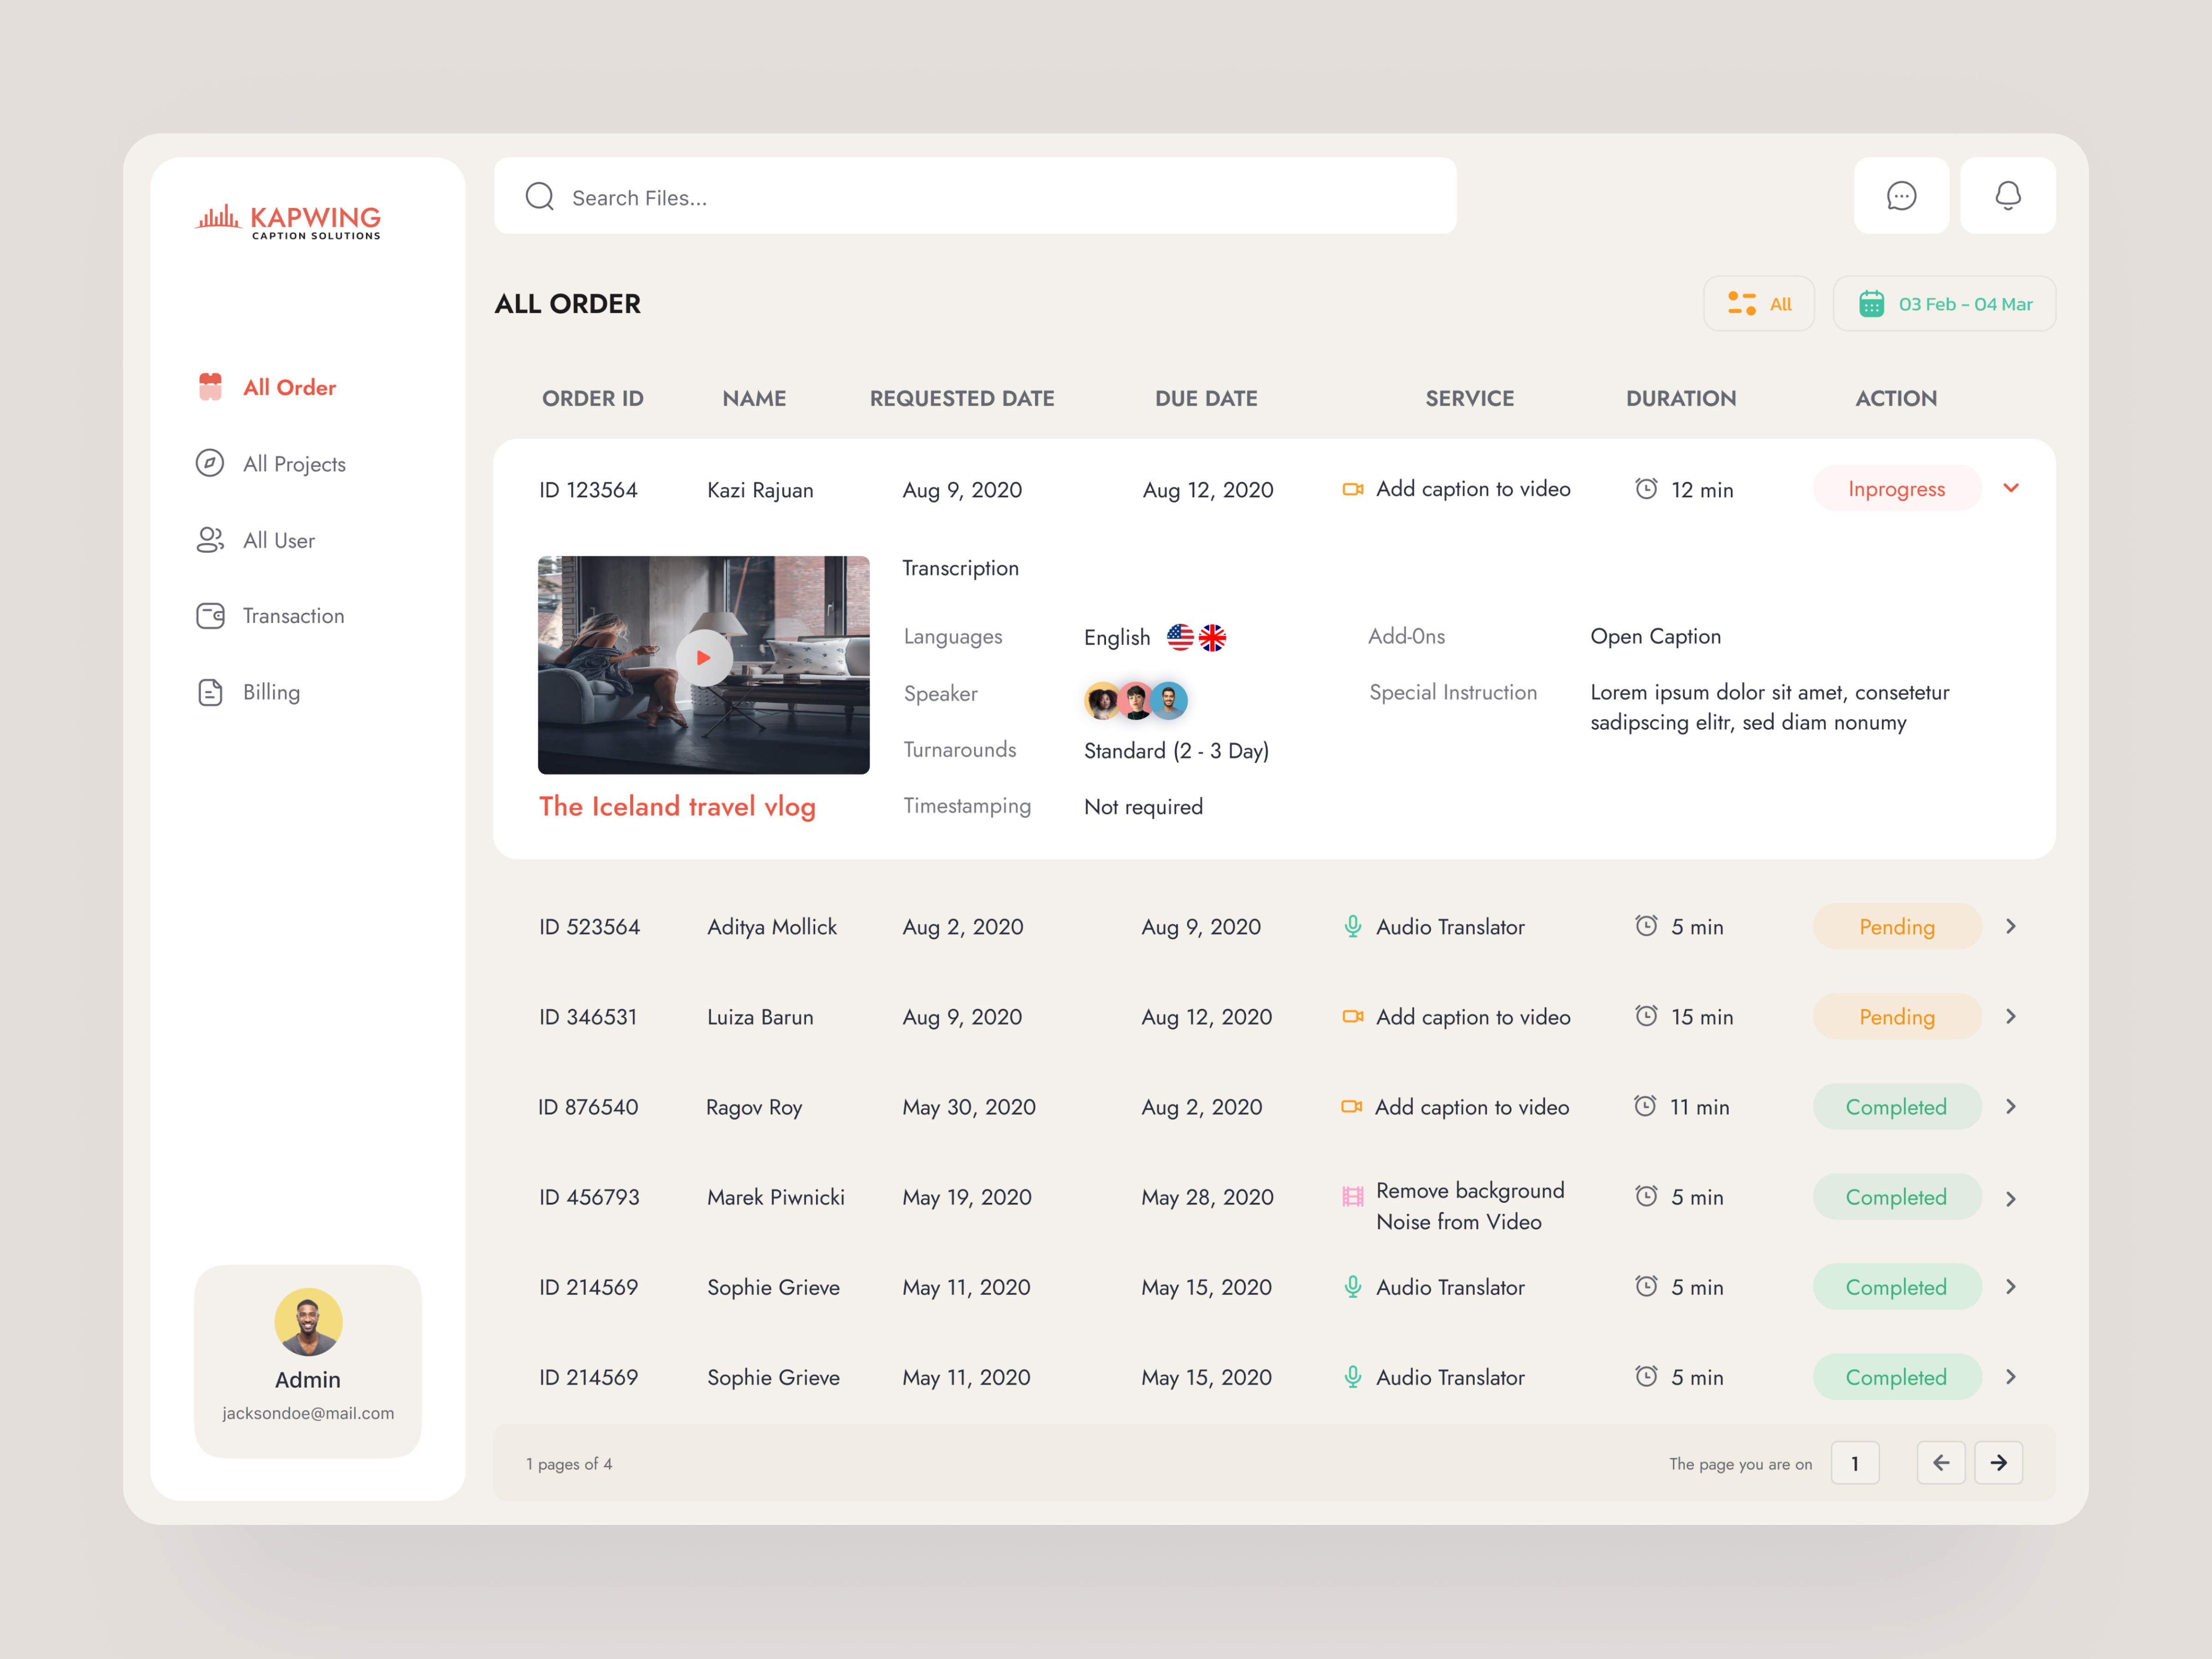Screen dimensions: 2212x1659
Task: Click the US flag language icon
Action: point(1180,637)
